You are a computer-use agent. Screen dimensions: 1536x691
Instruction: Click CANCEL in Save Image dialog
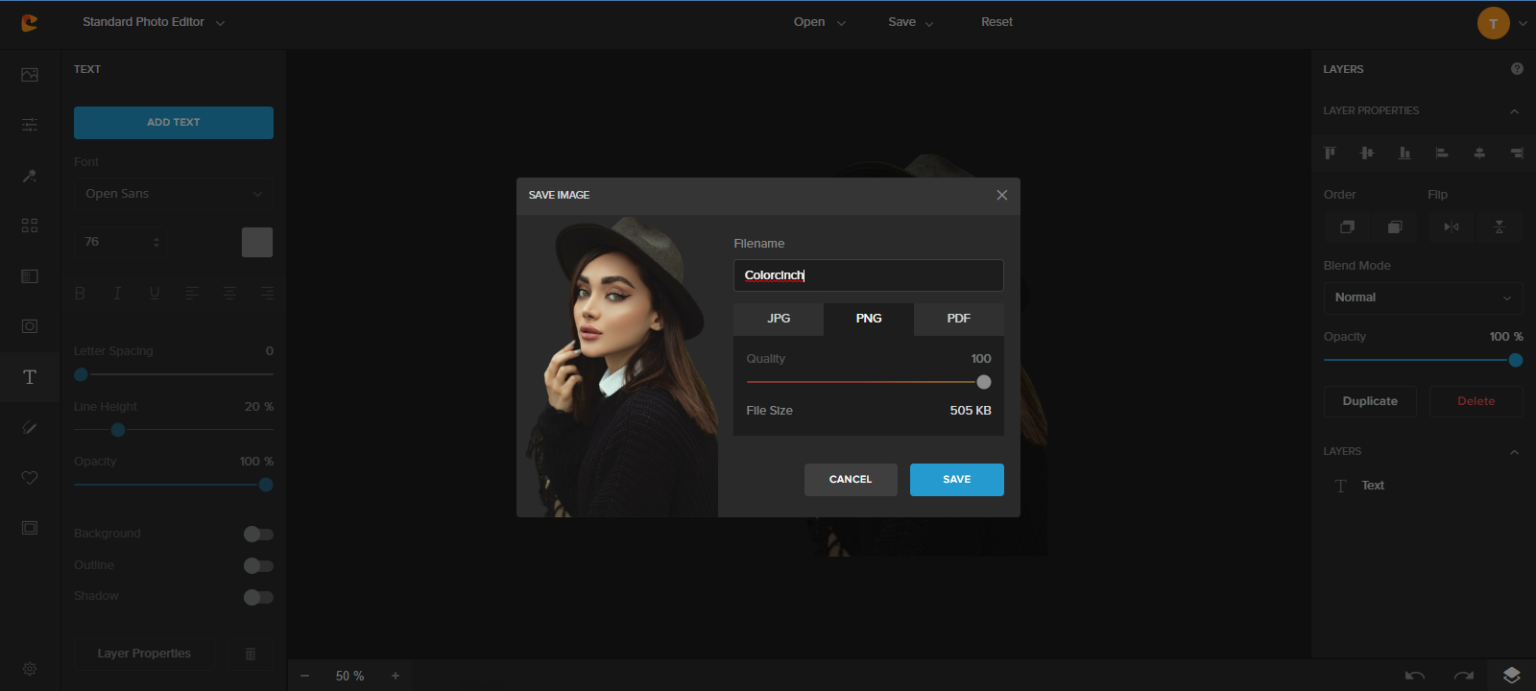click(x=851, y=480)
